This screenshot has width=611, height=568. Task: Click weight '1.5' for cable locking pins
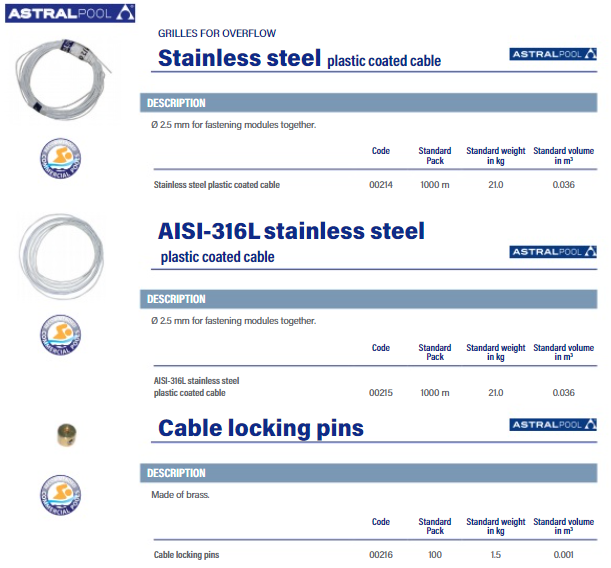point(496,555)
